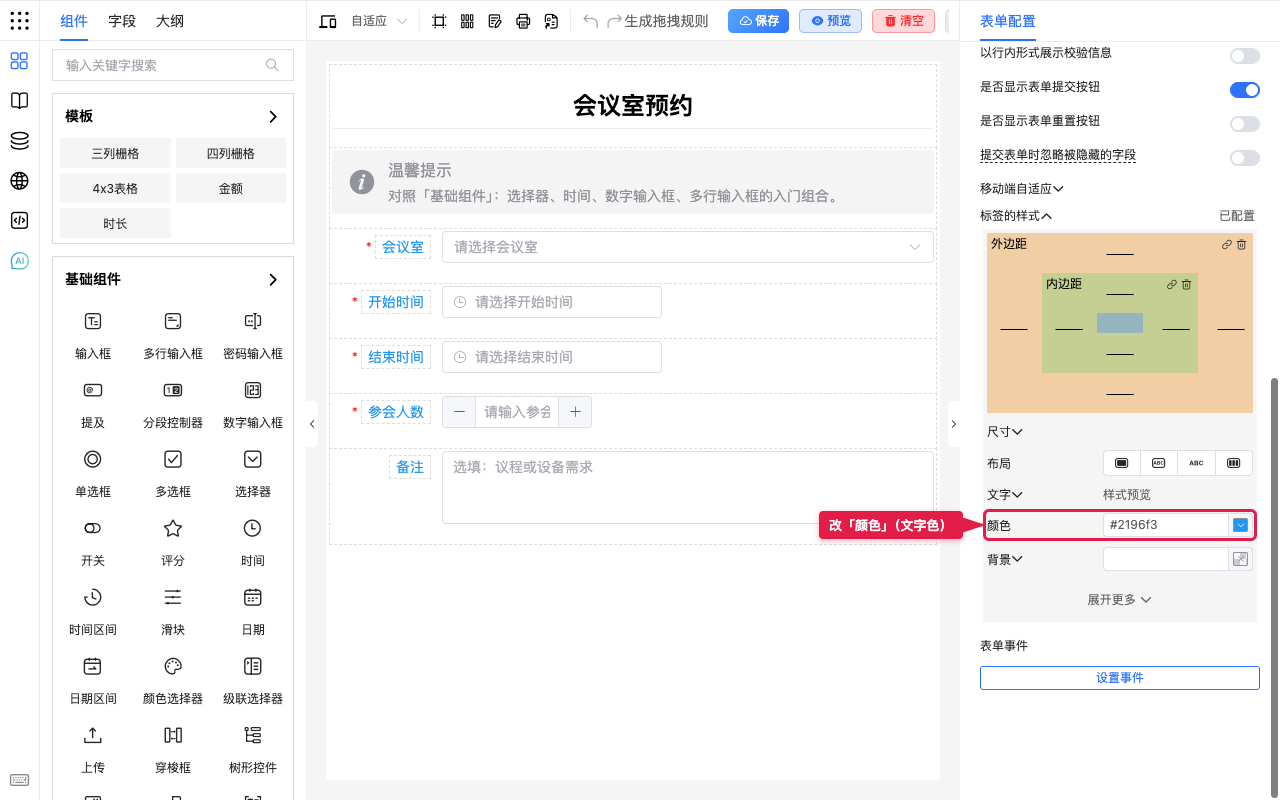The image size is (1280, 800).
Task: Add the 评分 star rating component
Action: point(173,542)
